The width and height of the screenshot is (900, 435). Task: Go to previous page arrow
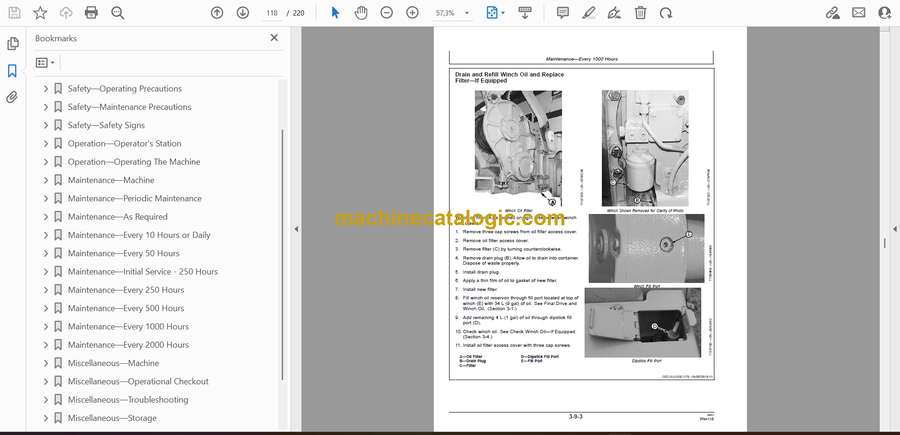(x=217, y=13)
